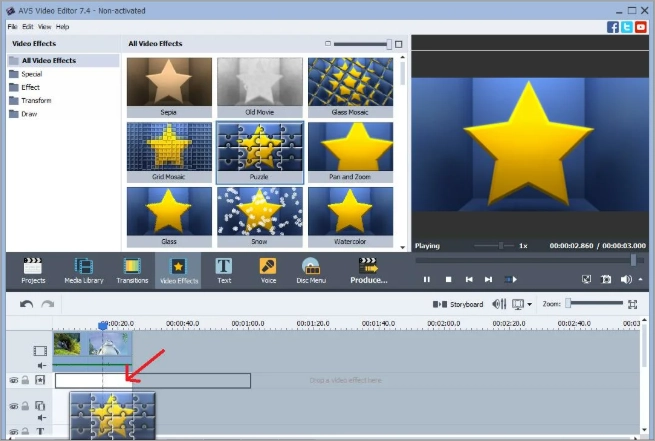Open the preview monitor dropdown arrow

coord(529,304)
